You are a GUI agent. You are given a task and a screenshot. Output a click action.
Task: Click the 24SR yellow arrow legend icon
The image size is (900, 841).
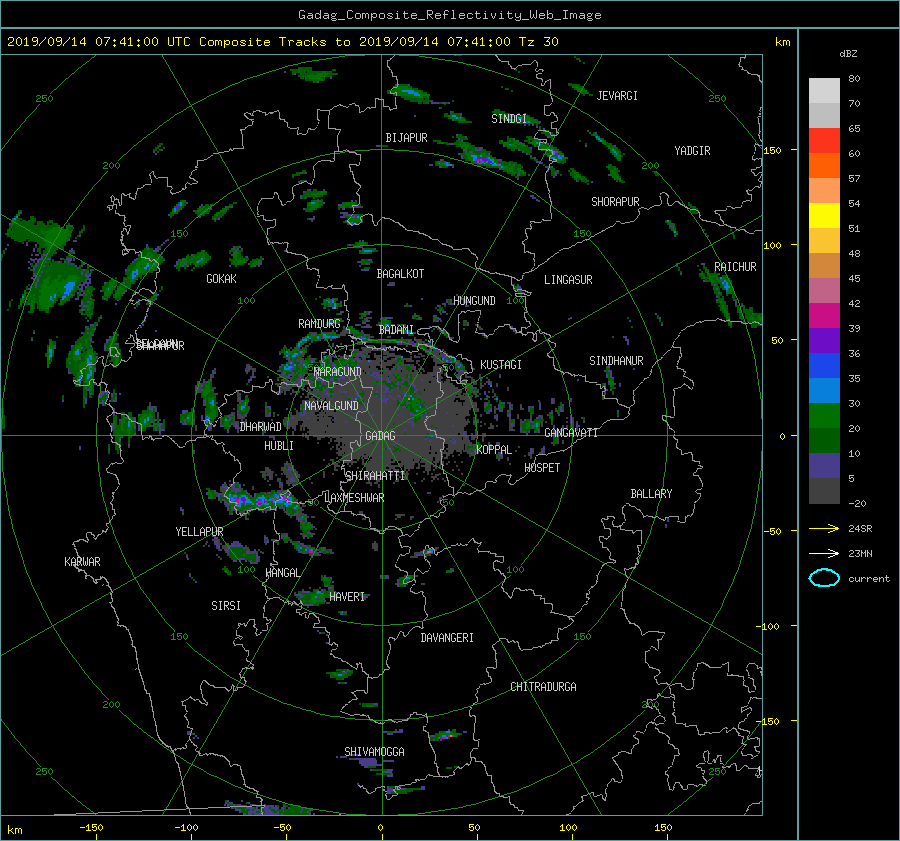pyautogui.click(x=824, y=528)
